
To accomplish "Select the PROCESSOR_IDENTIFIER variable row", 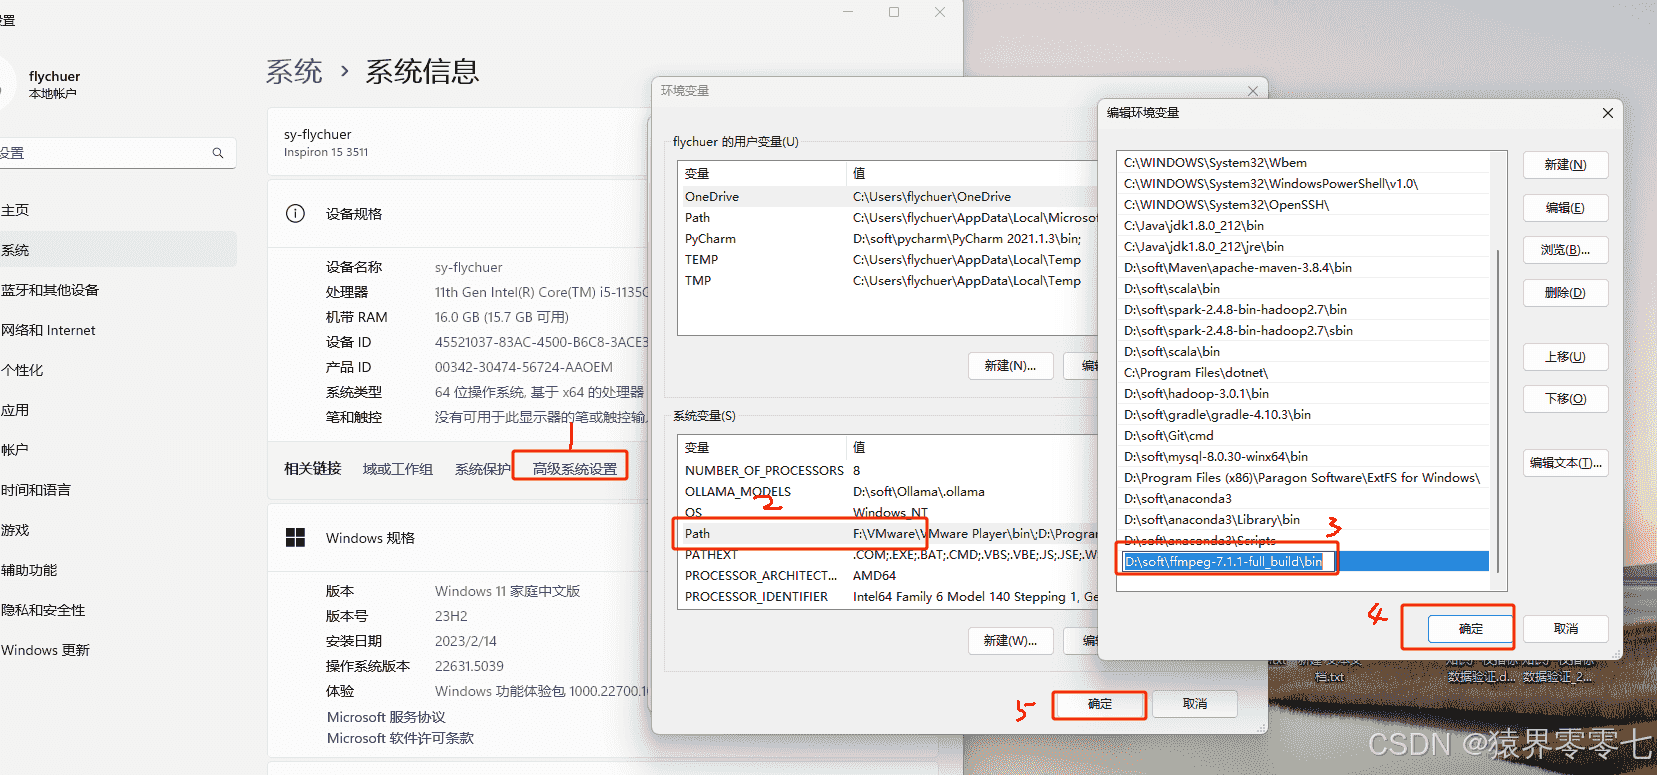I will click(888, 597).
